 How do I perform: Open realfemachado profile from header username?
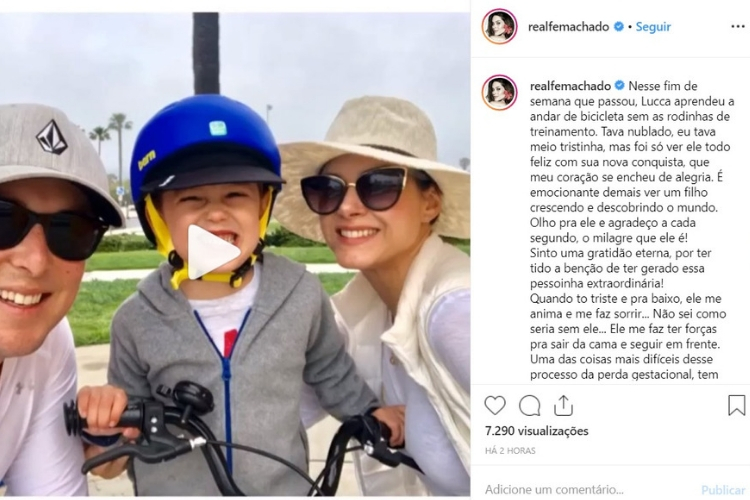point(568,27)
